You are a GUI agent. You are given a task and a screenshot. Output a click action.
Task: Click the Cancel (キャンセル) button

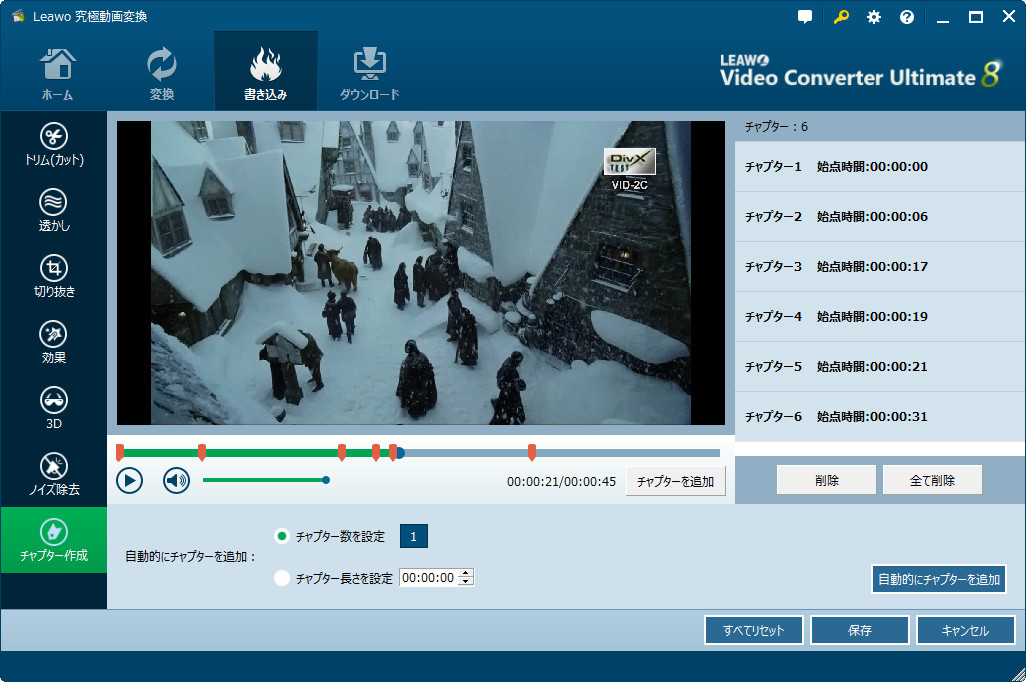pos(966,630)
